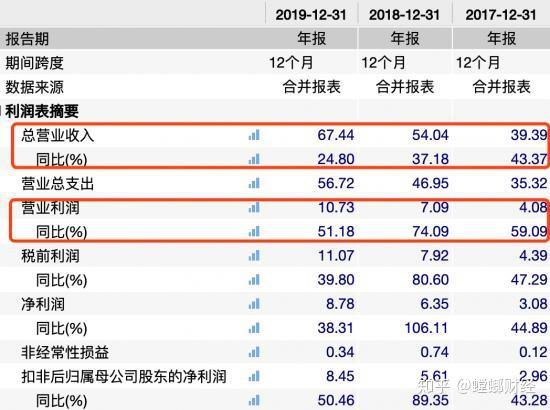Select revenue growth value 24.80
This screenshot has height=410, width=550.
pos(336,159)
